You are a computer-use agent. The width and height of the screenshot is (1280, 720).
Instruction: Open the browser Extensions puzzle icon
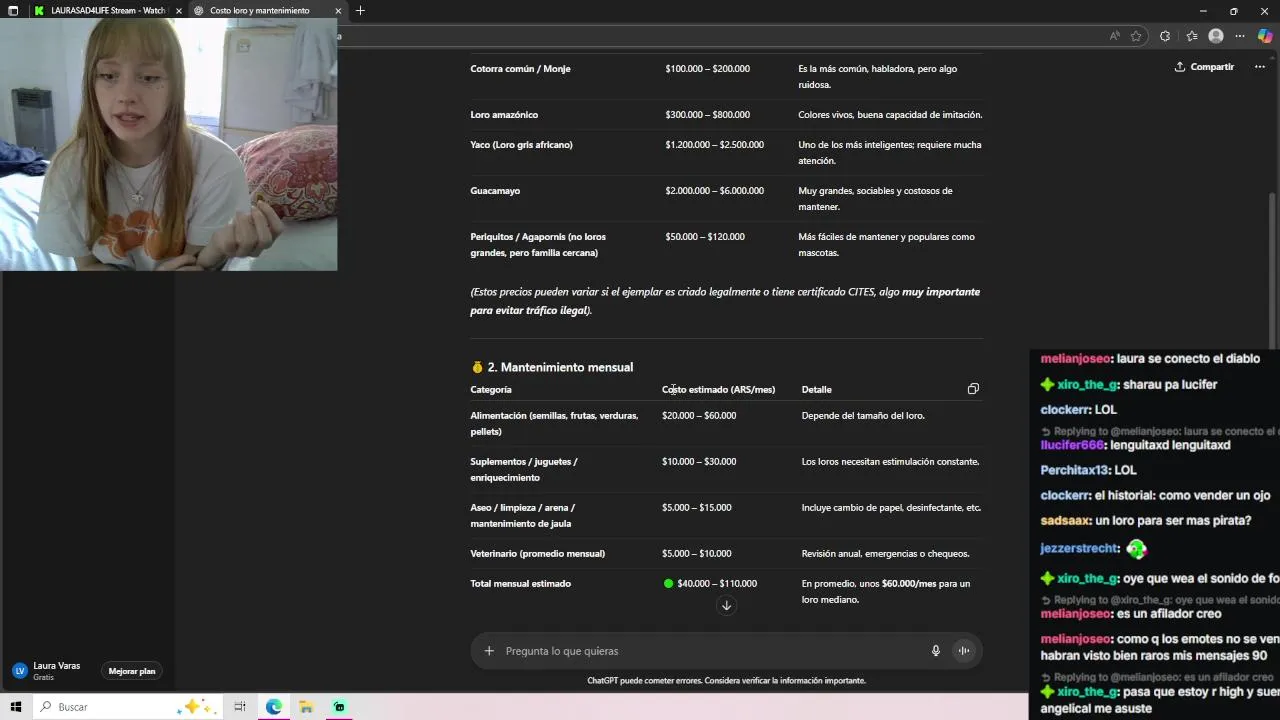pyautogui.click(x=1165, y=36)
